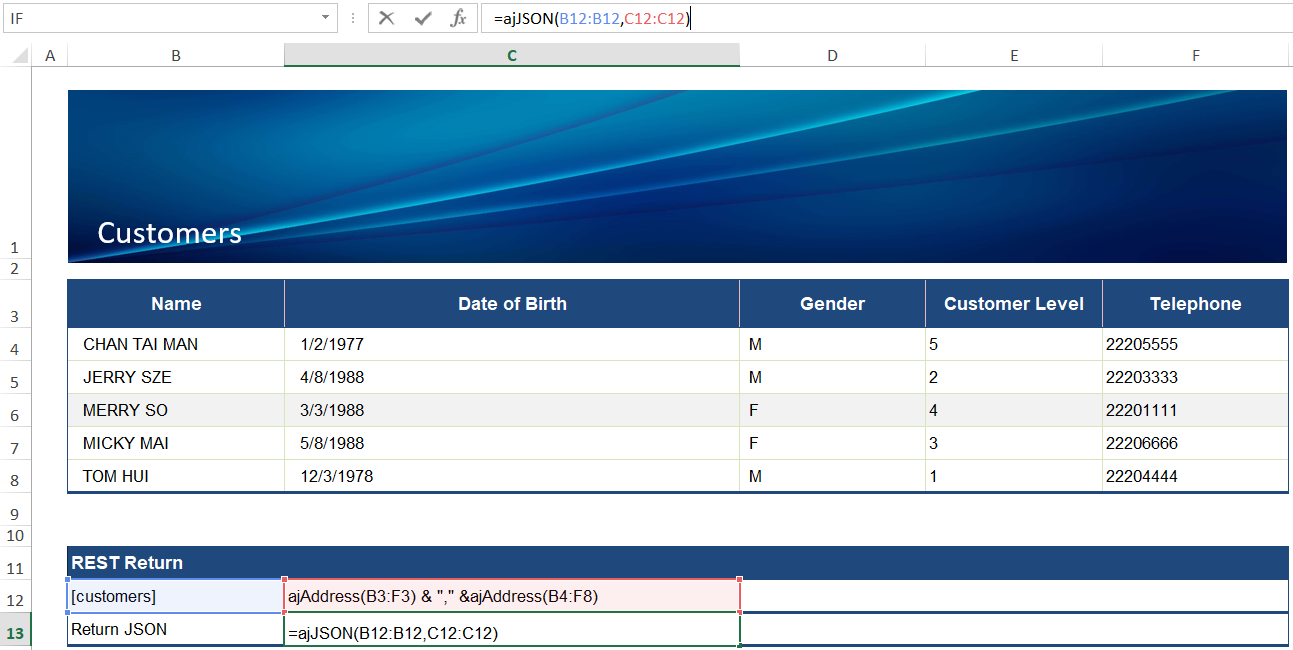The width and height of the screenshot is (1293, 650).
Task: Cancel the formula entry with X icon
Action: point(387,18)
